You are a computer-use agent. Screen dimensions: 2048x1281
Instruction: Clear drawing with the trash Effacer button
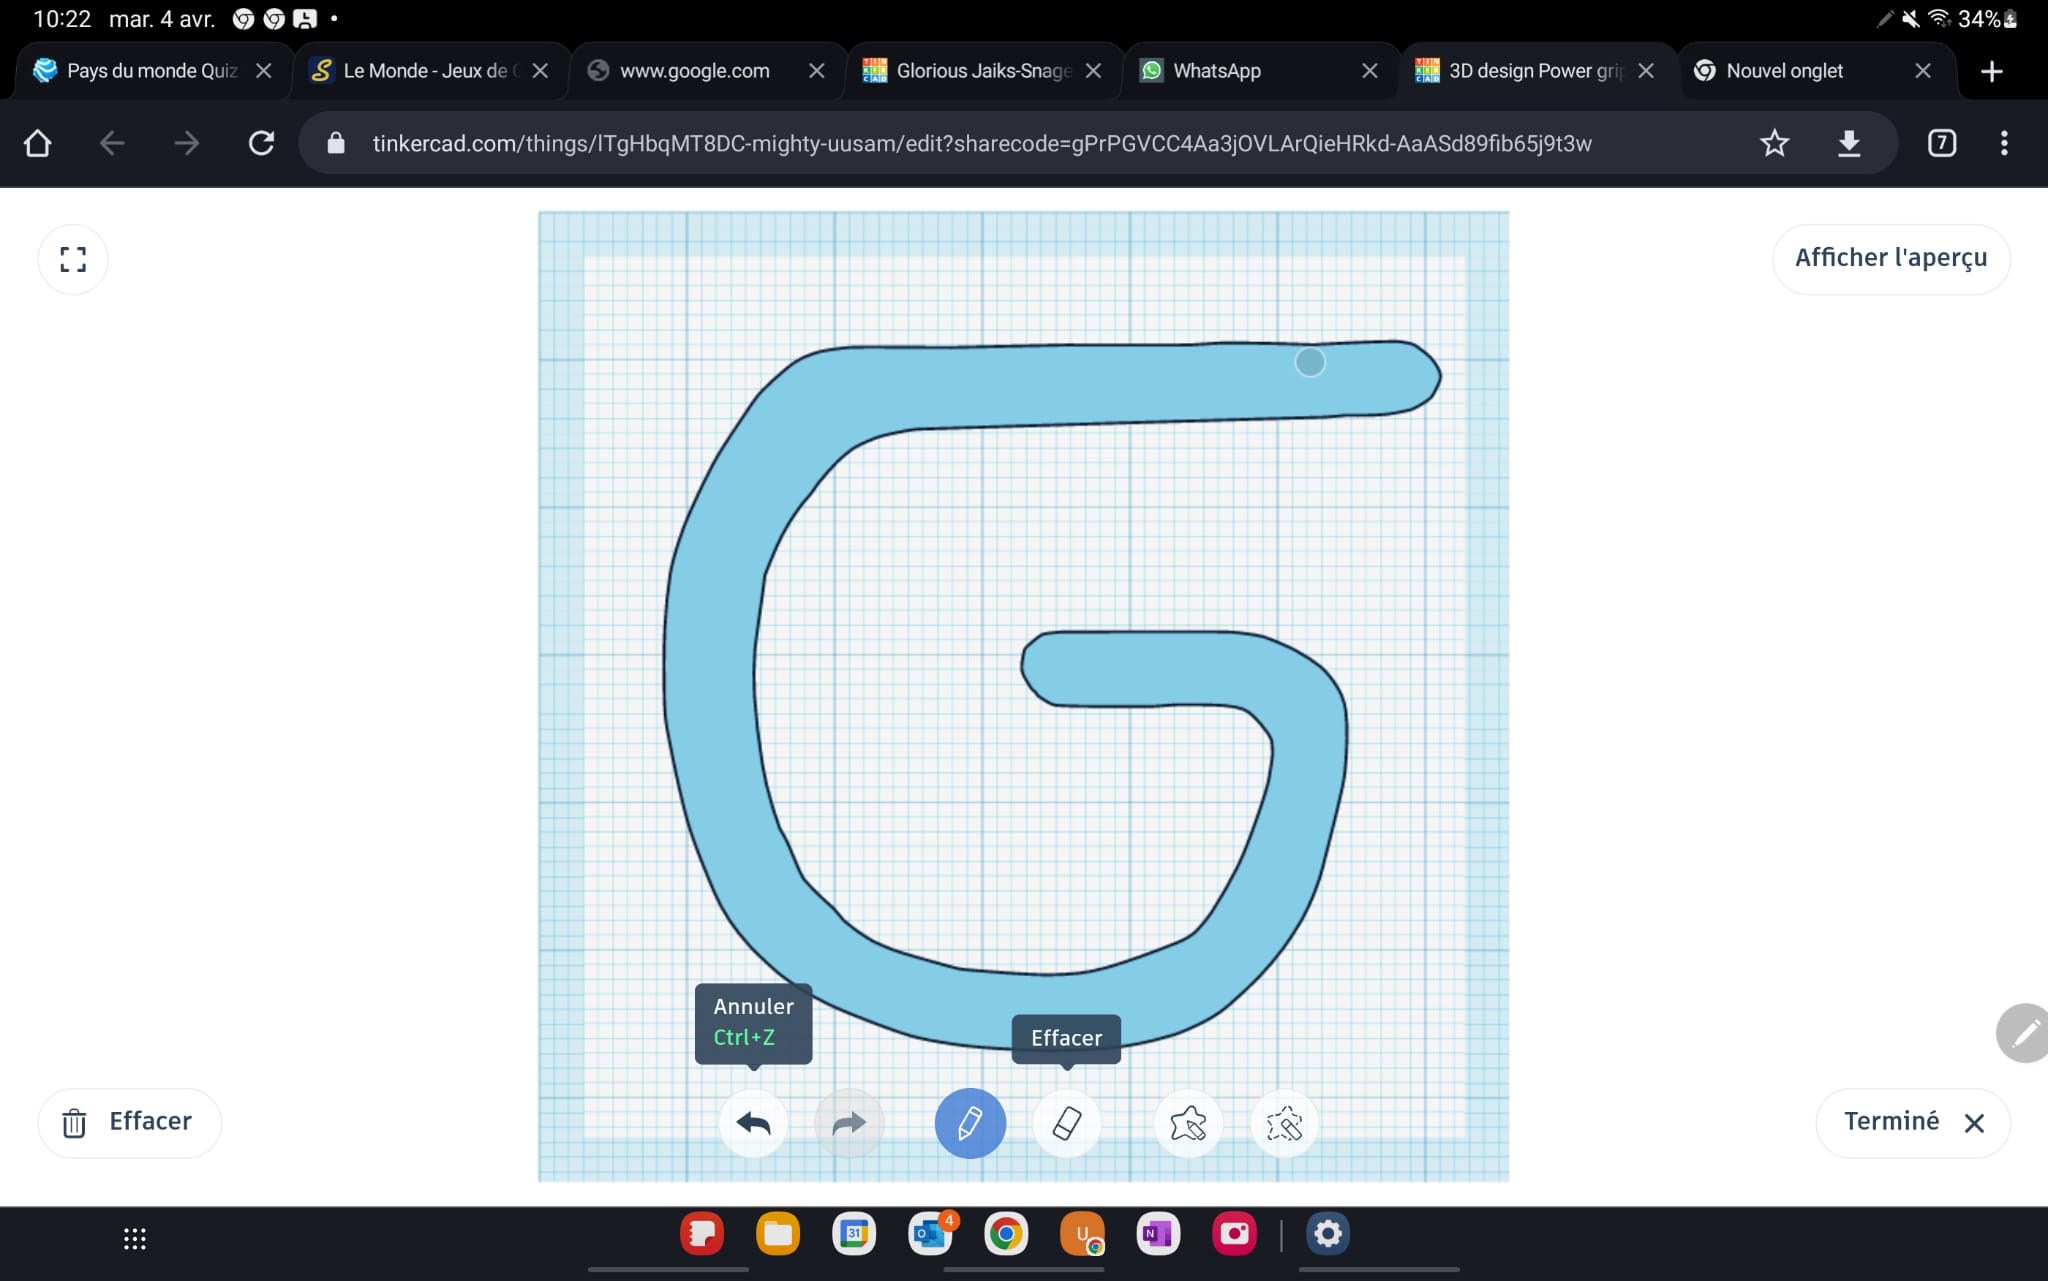tap(129, 1122)
